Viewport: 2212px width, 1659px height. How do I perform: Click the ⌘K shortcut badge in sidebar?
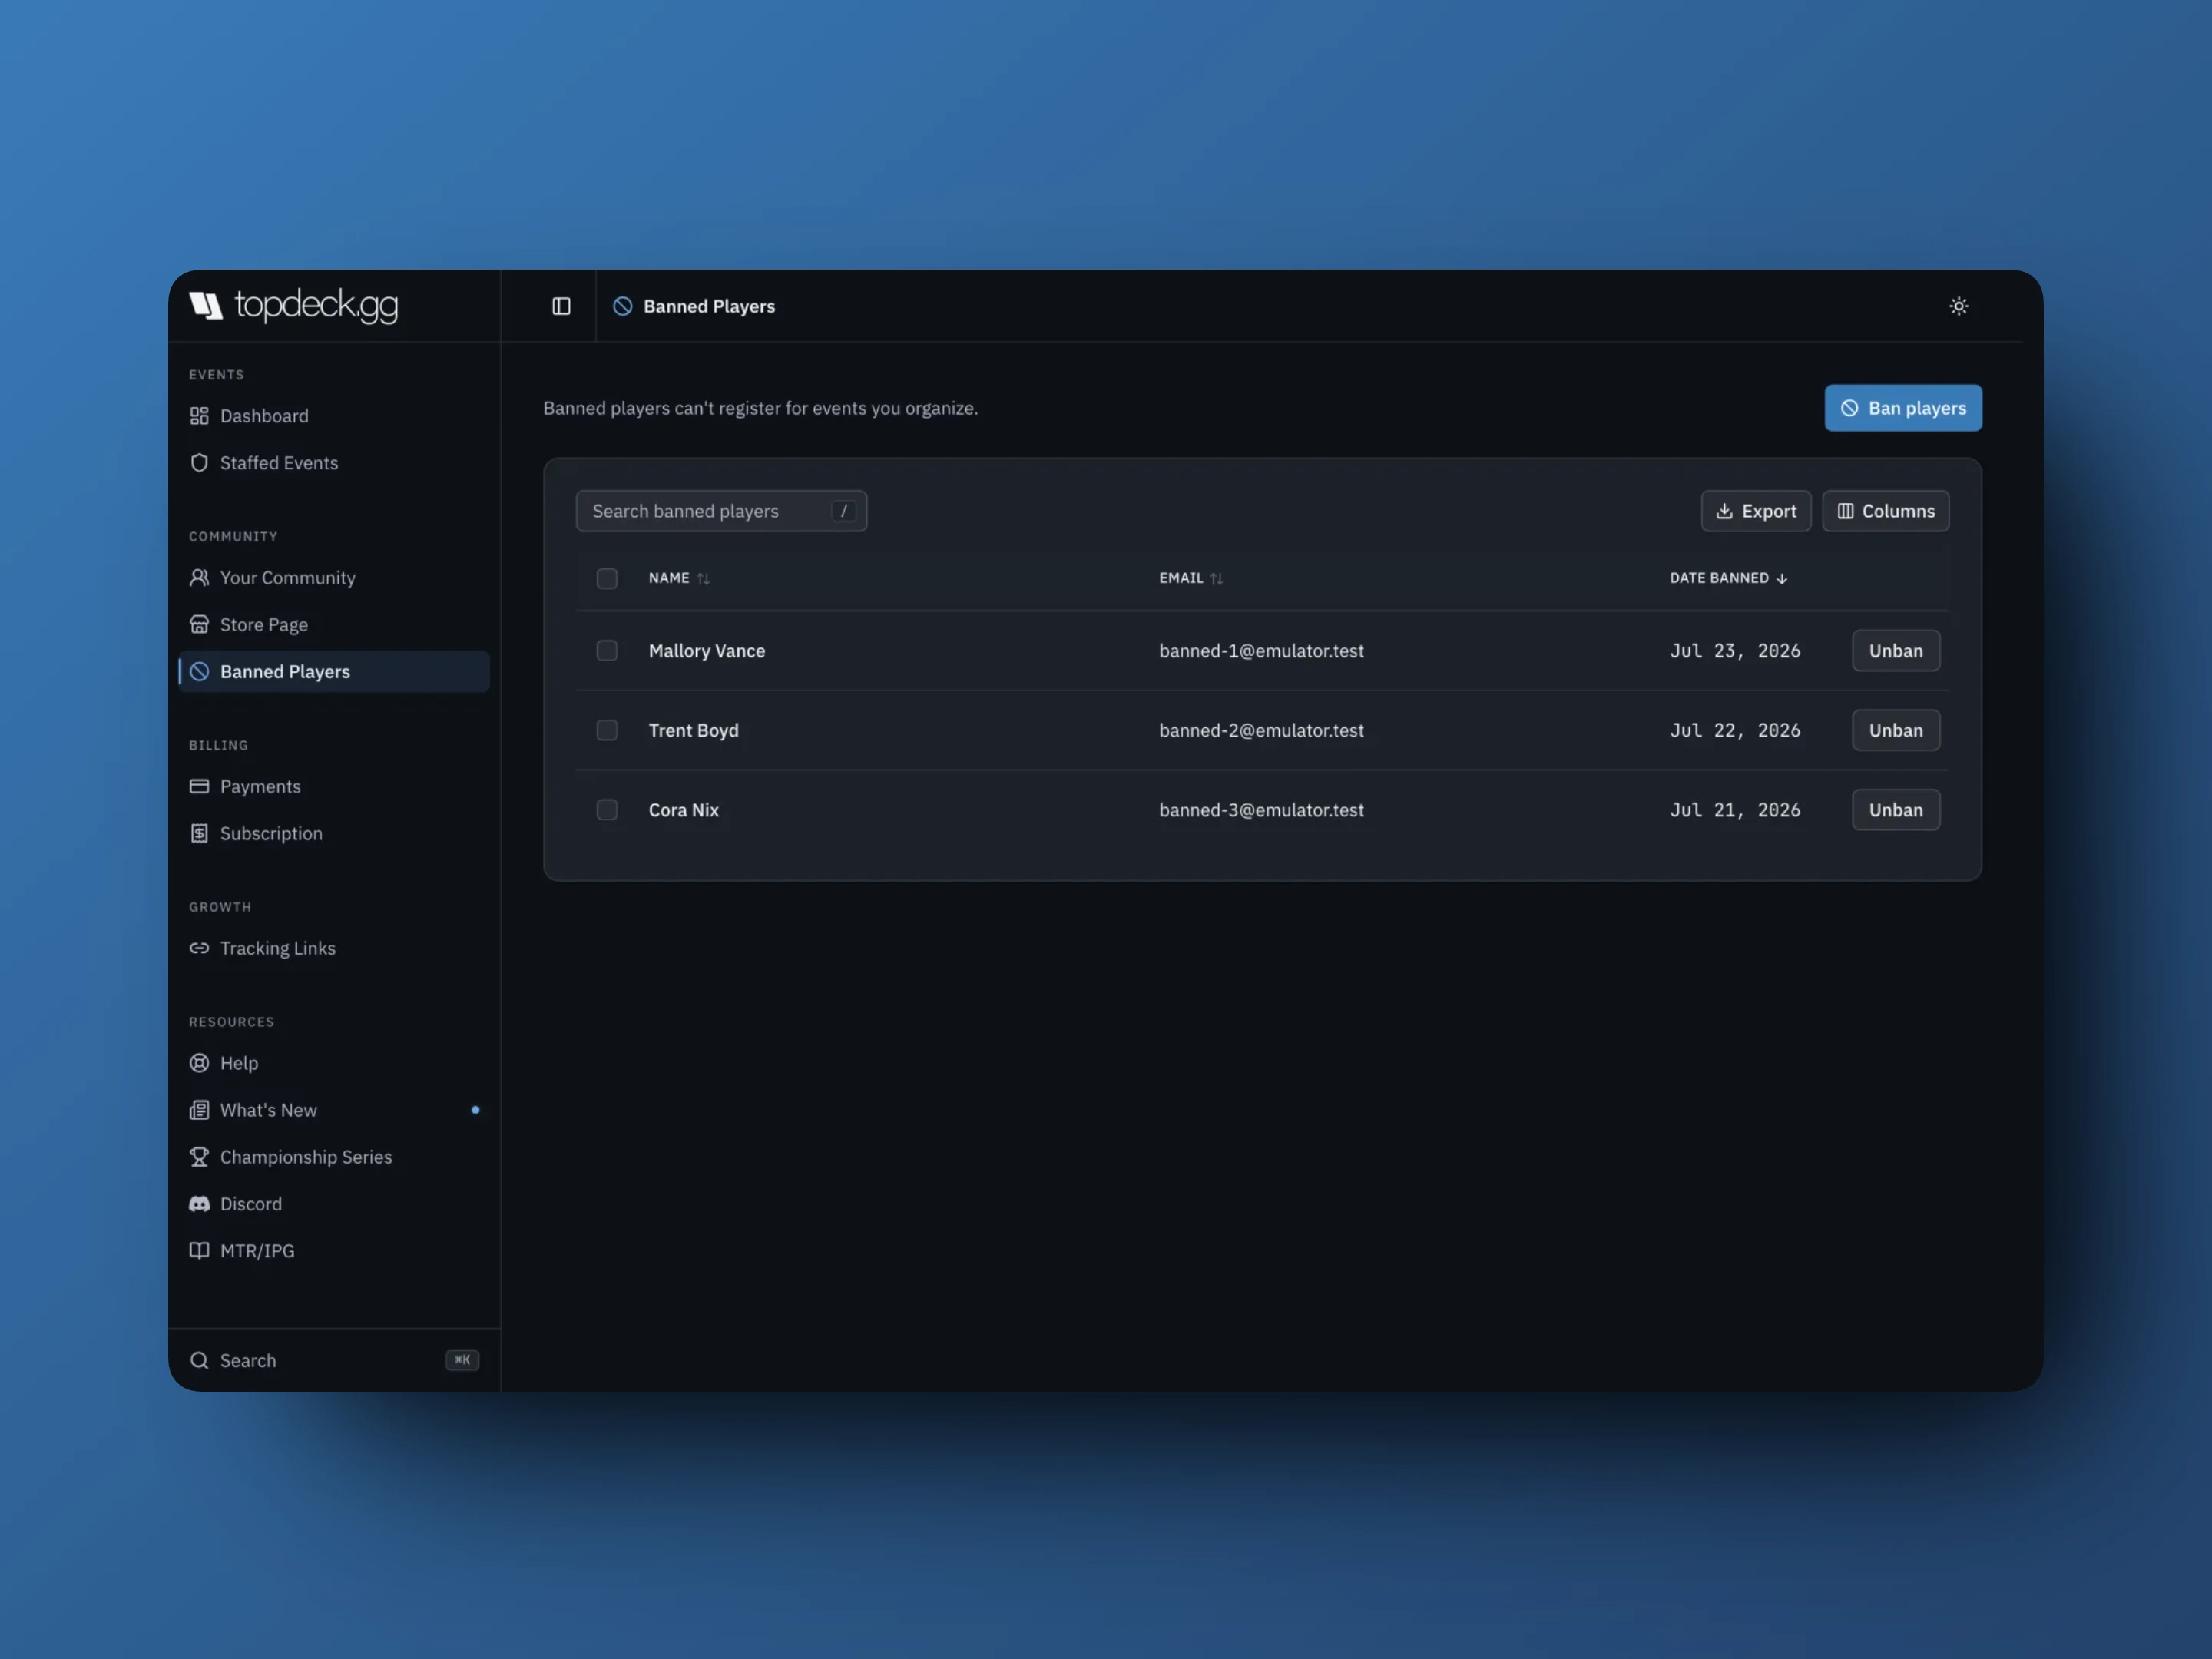pyautogui.click(x=462, y=1360)
